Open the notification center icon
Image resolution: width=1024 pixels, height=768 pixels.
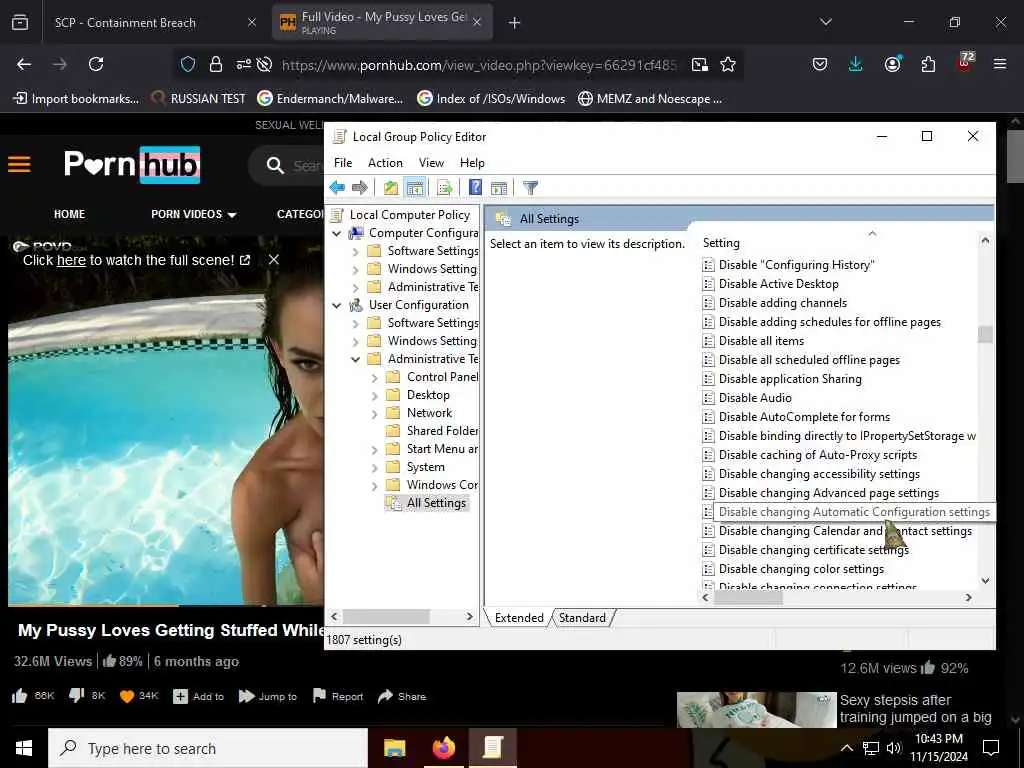click(991, 748)
